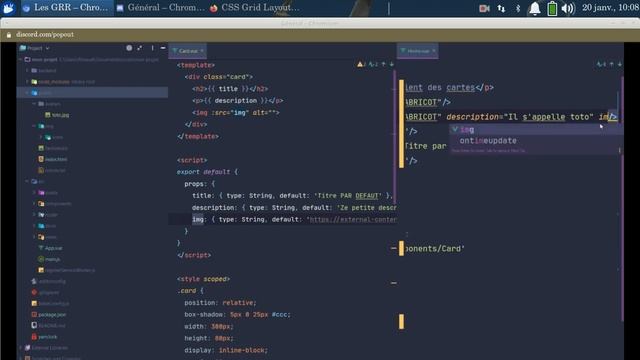This screenshot has height=360, width=640.
Task: Click the box-shadow #ccc color value
Action: [x=280, y=315]
